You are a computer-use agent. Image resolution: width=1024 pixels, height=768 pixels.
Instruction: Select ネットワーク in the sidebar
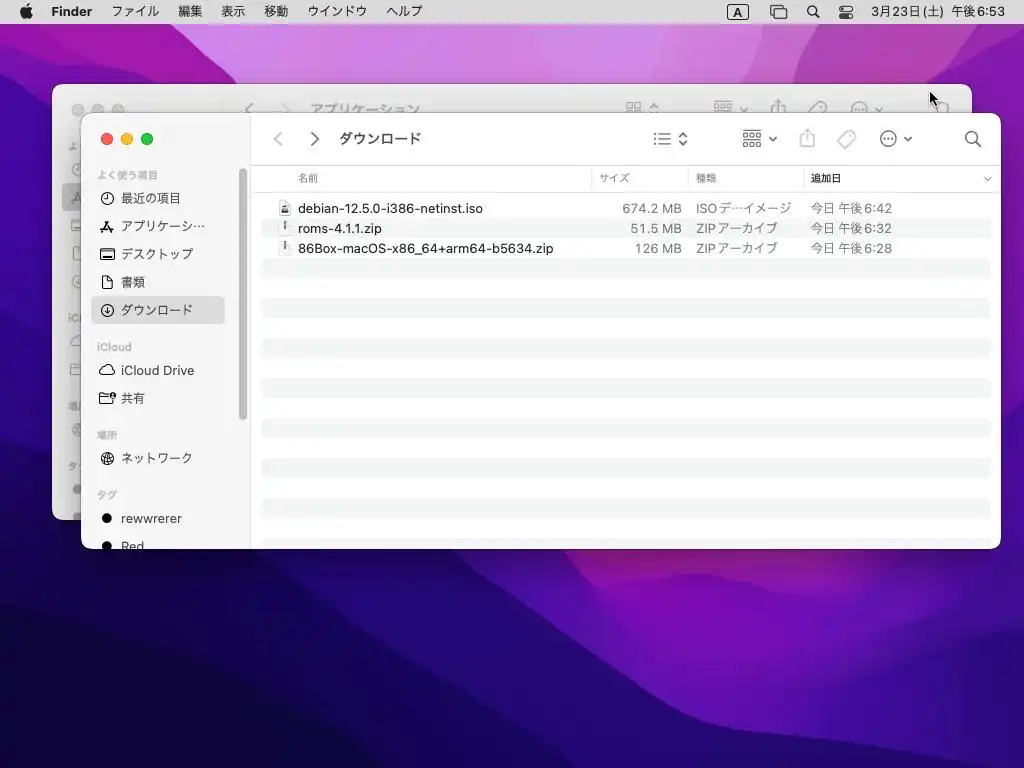coord(158,458)
